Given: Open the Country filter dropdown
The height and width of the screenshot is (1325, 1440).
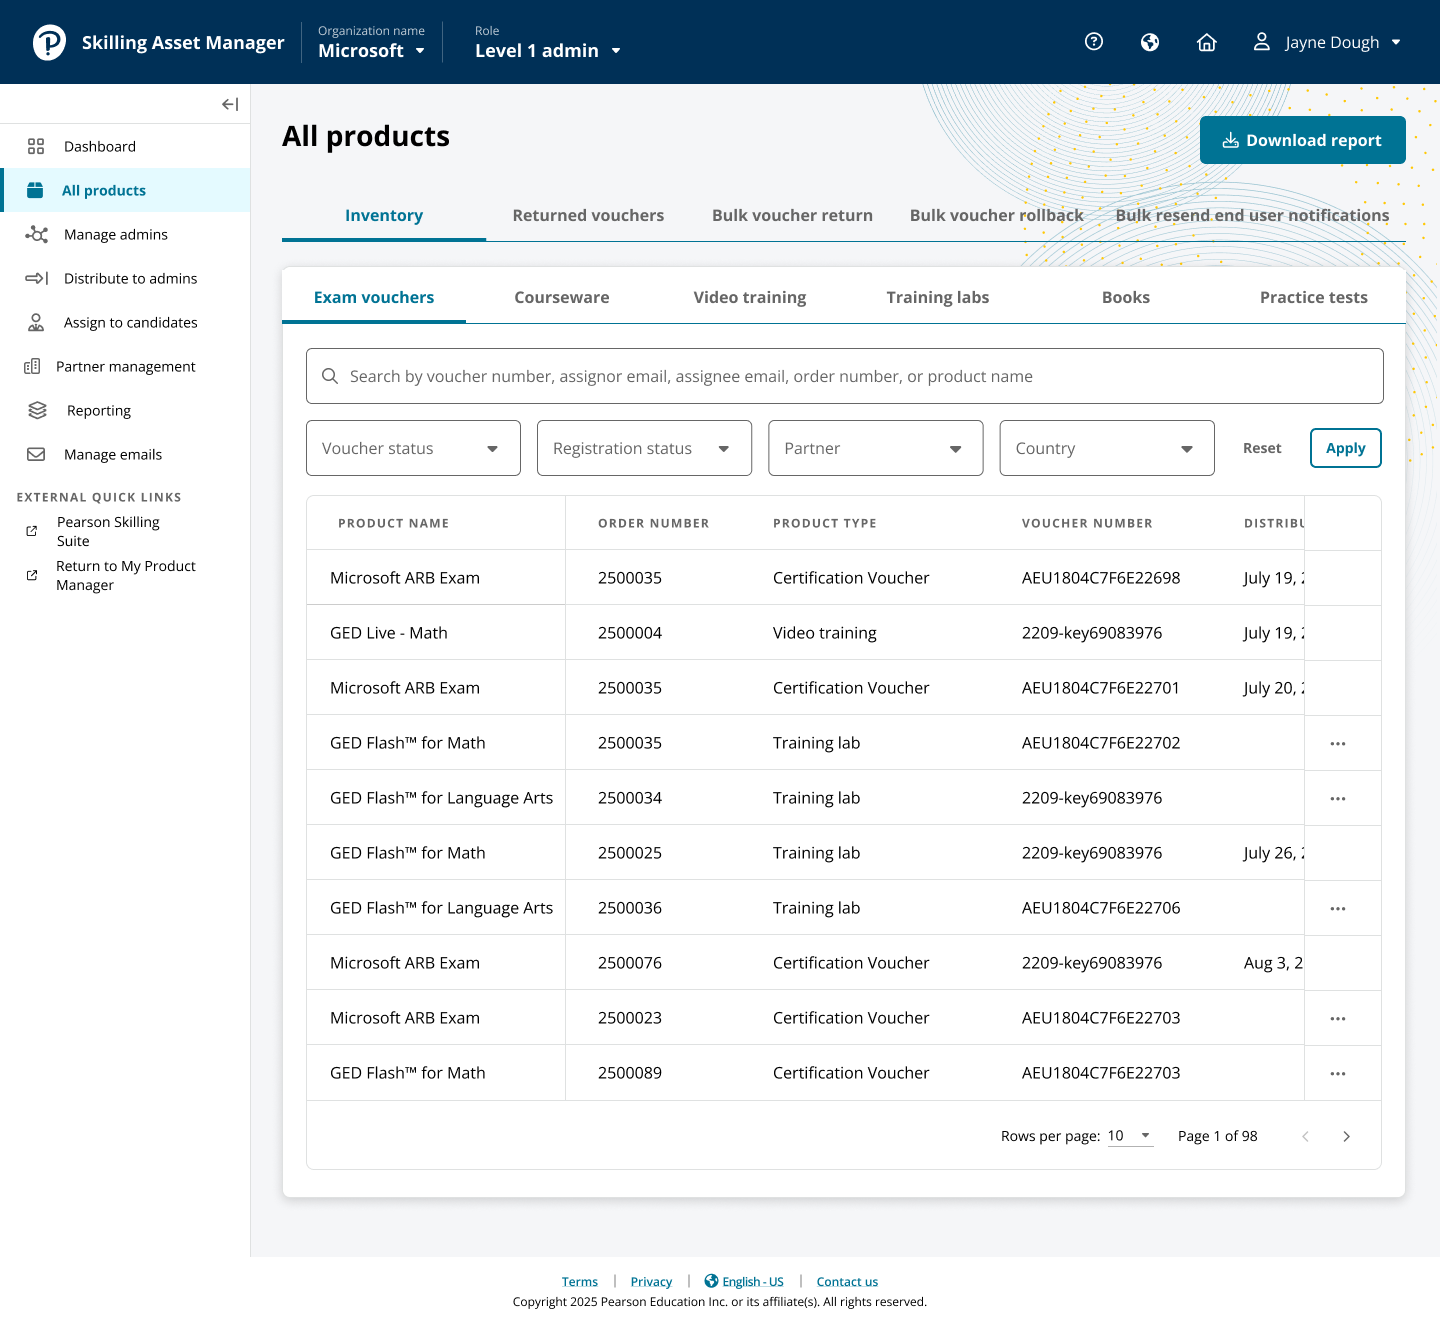Looking at the screenshot, I should point(1107,448).
